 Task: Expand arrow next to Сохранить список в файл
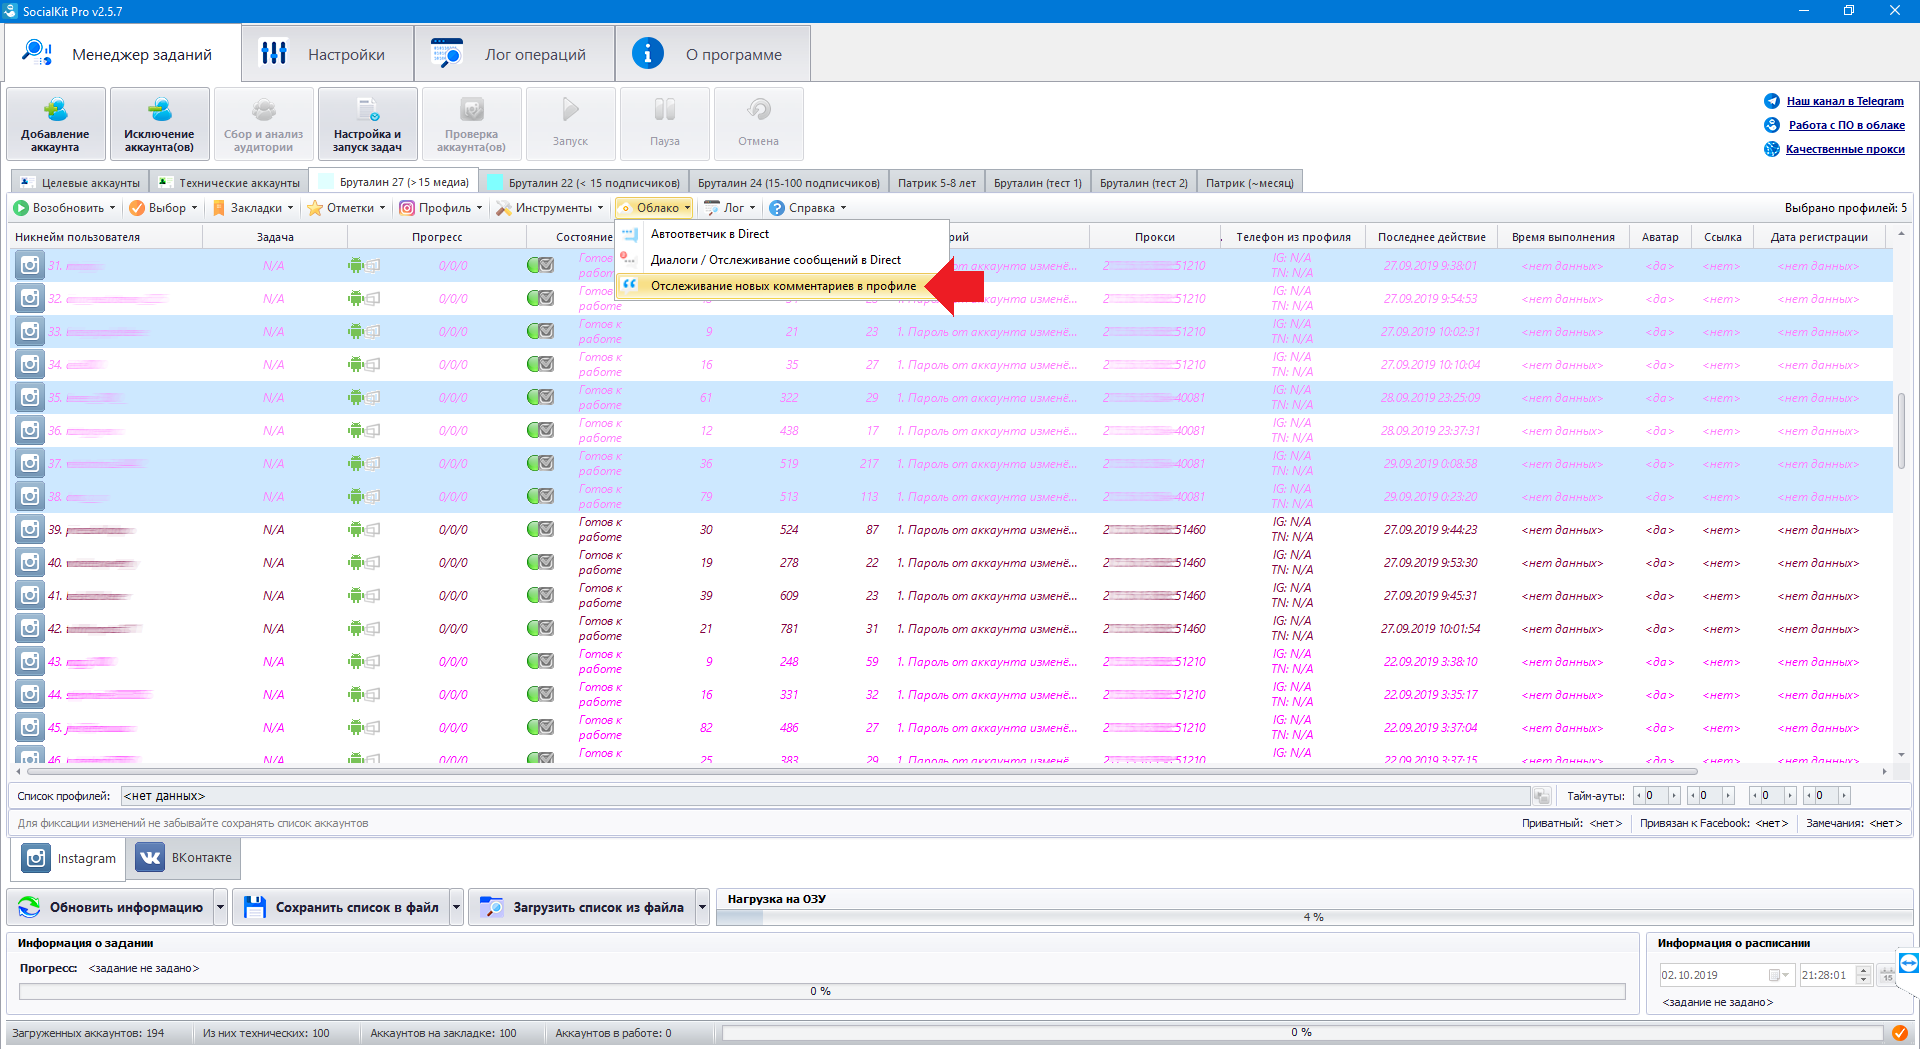tap(457, 907)
